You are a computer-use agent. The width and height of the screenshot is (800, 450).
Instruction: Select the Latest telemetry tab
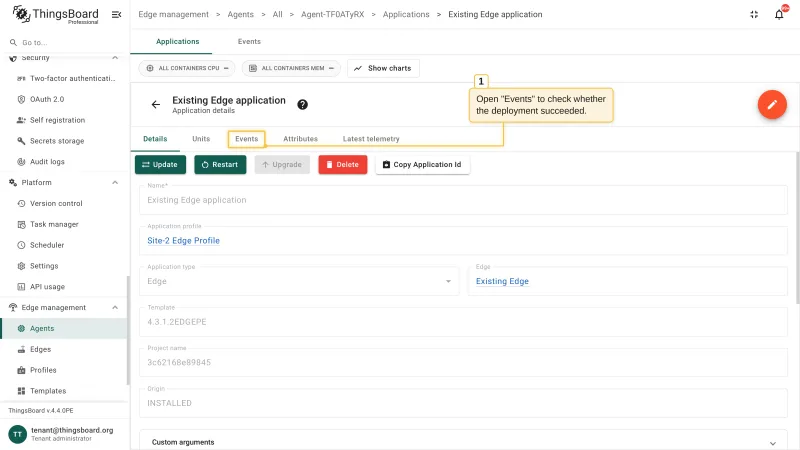click(371, 139)
